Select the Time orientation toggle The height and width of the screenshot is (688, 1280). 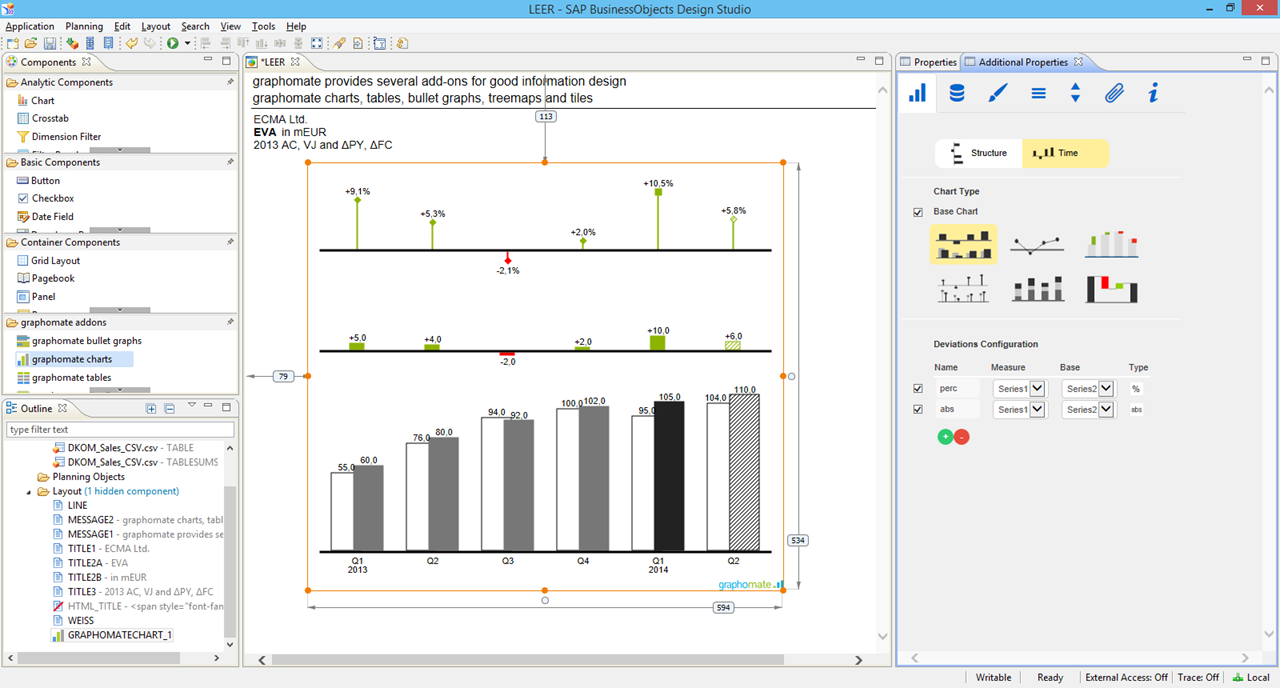pos(1066,153)
